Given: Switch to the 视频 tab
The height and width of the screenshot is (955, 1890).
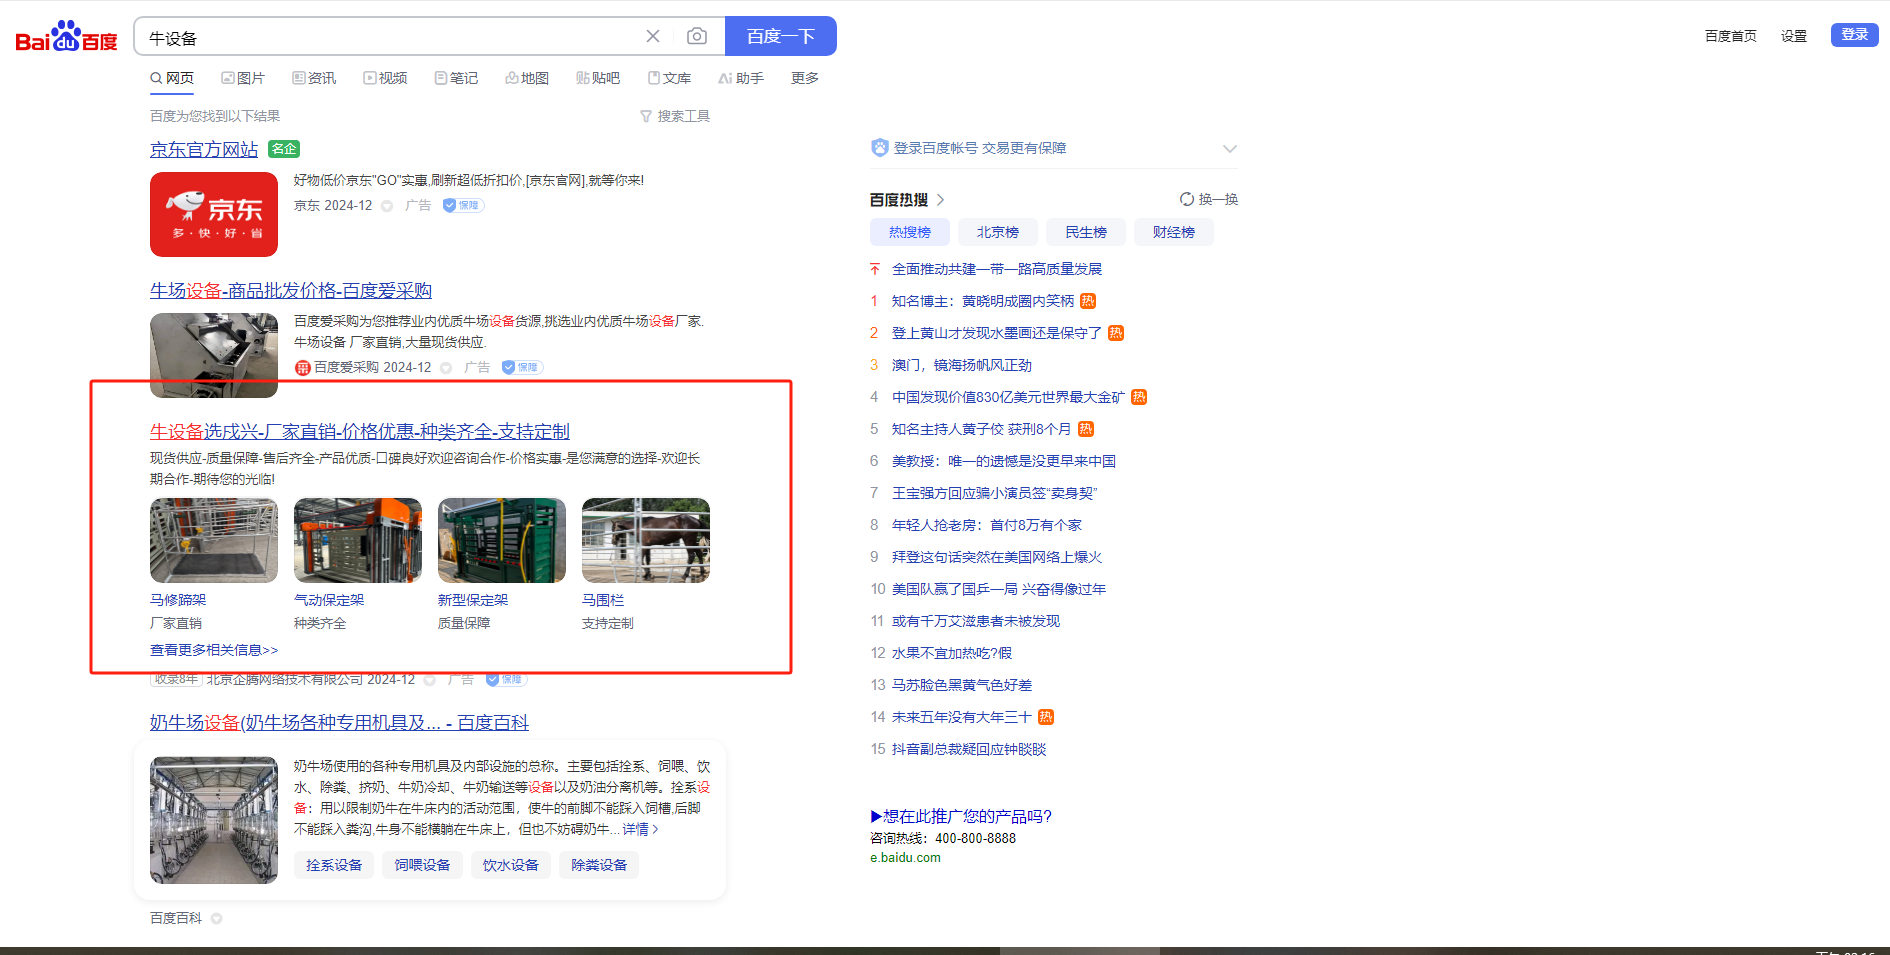Looking at the screenshot, I should [x=385, y=78].
